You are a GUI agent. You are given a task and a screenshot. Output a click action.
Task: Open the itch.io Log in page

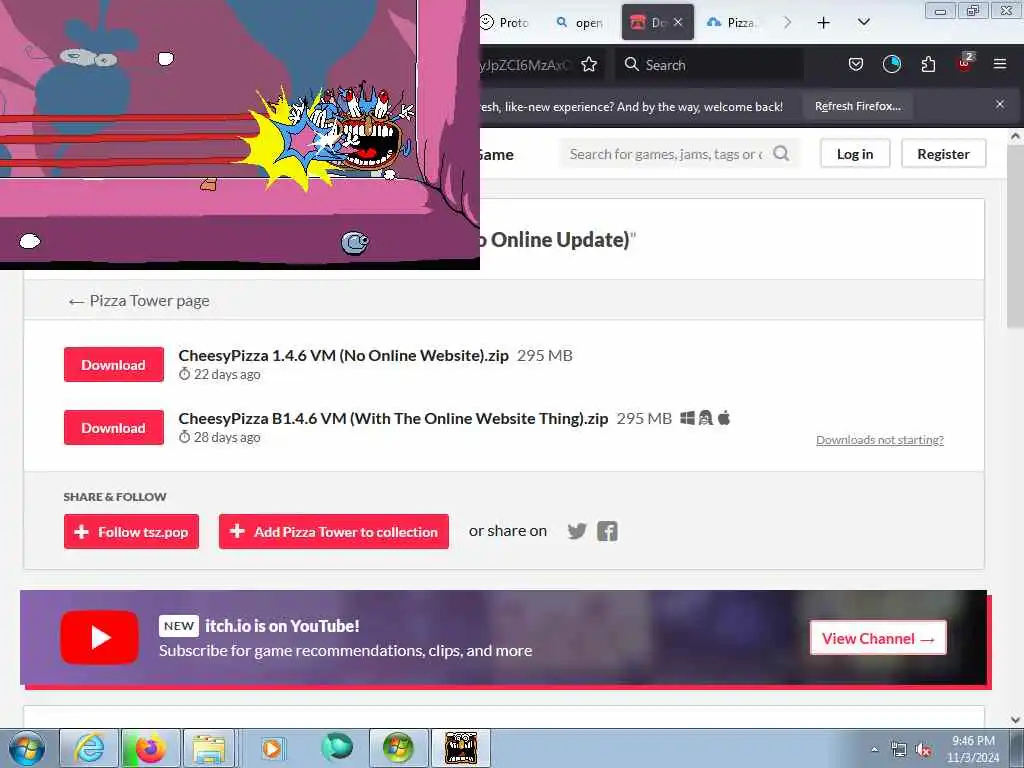[x=855, y=153]
